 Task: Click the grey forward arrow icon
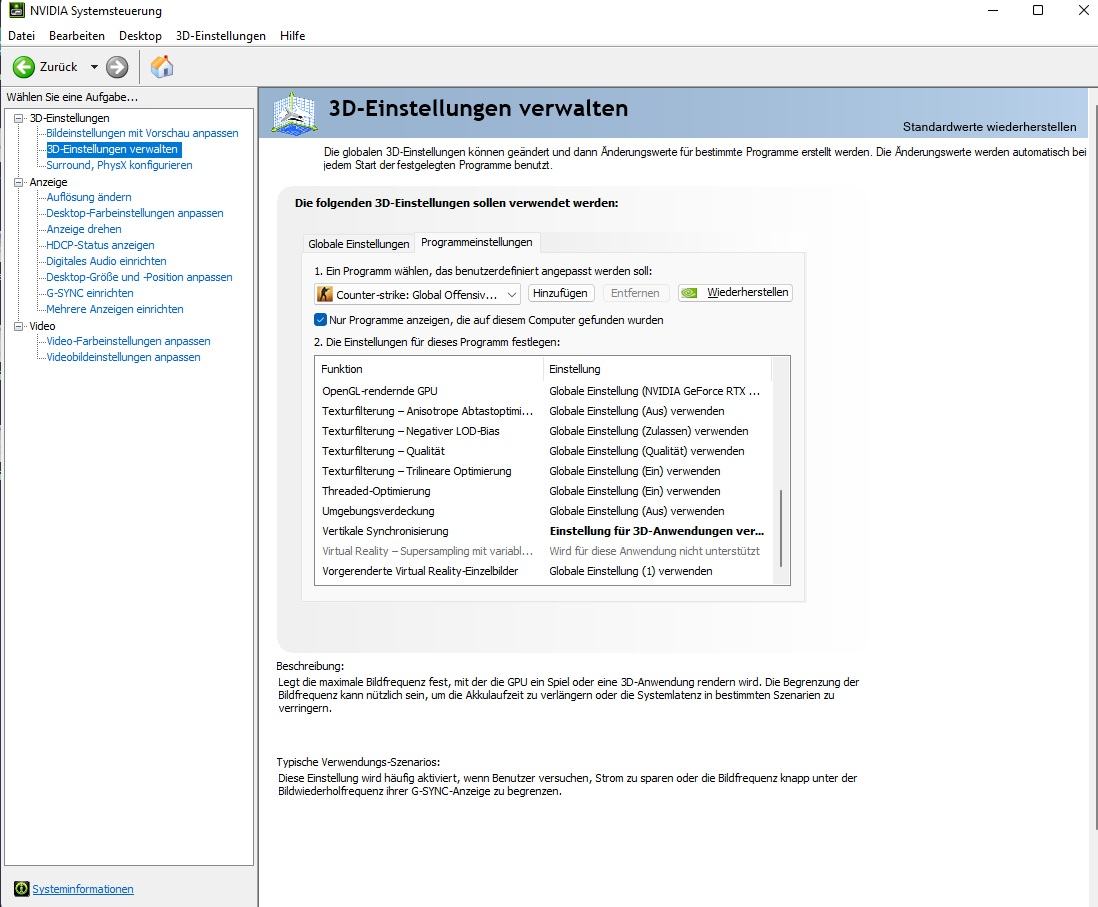pyautogui.click(x=117, y=67)
